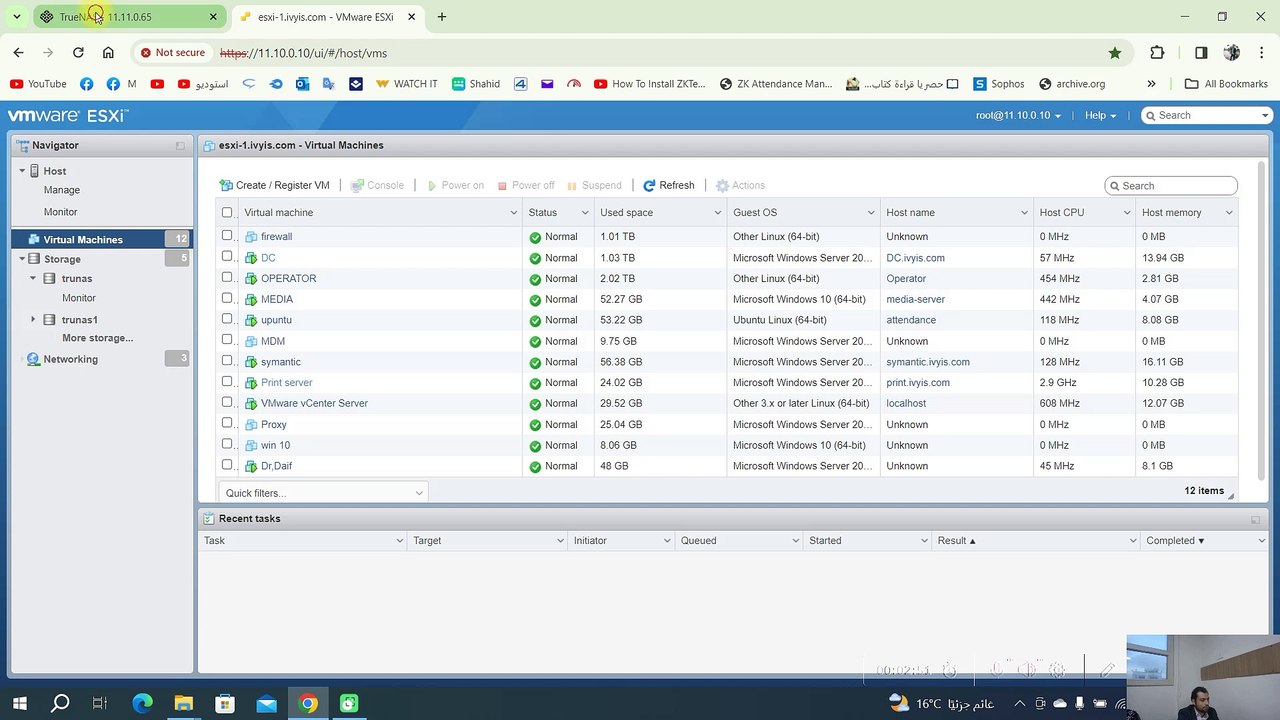Open Windows Start menu
This screenshot has height=720, width=1280.
pos(19,704)
